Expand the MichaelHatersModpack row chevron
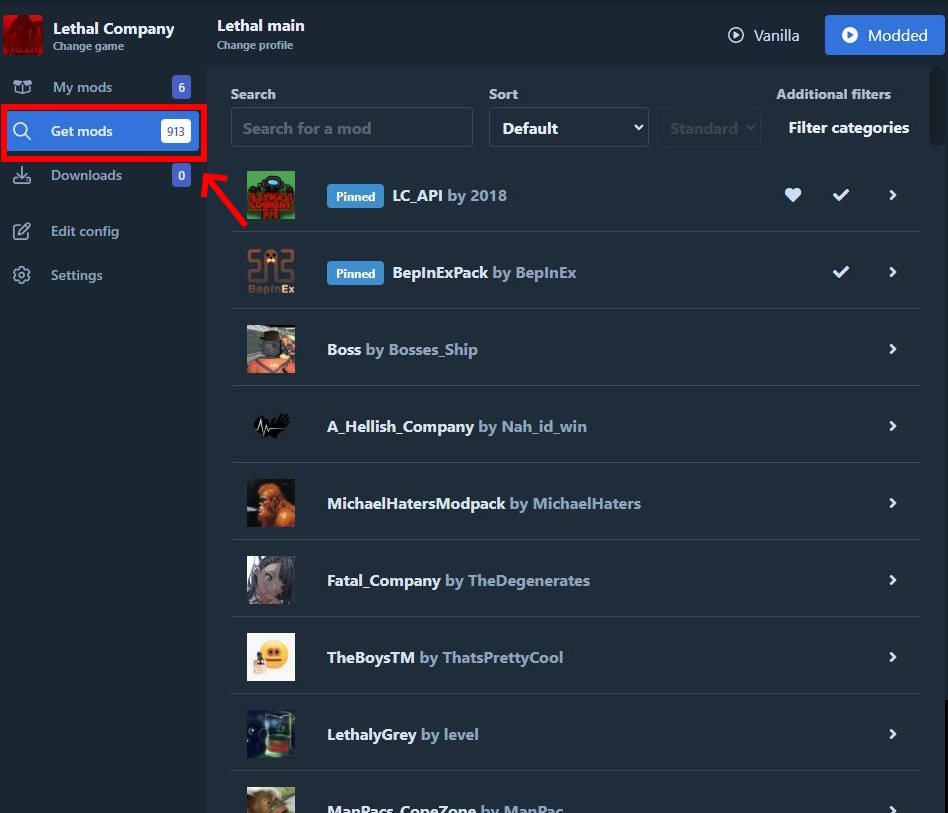Image resolution: width=948 pixels, height=813 pixels. (892, 503)
